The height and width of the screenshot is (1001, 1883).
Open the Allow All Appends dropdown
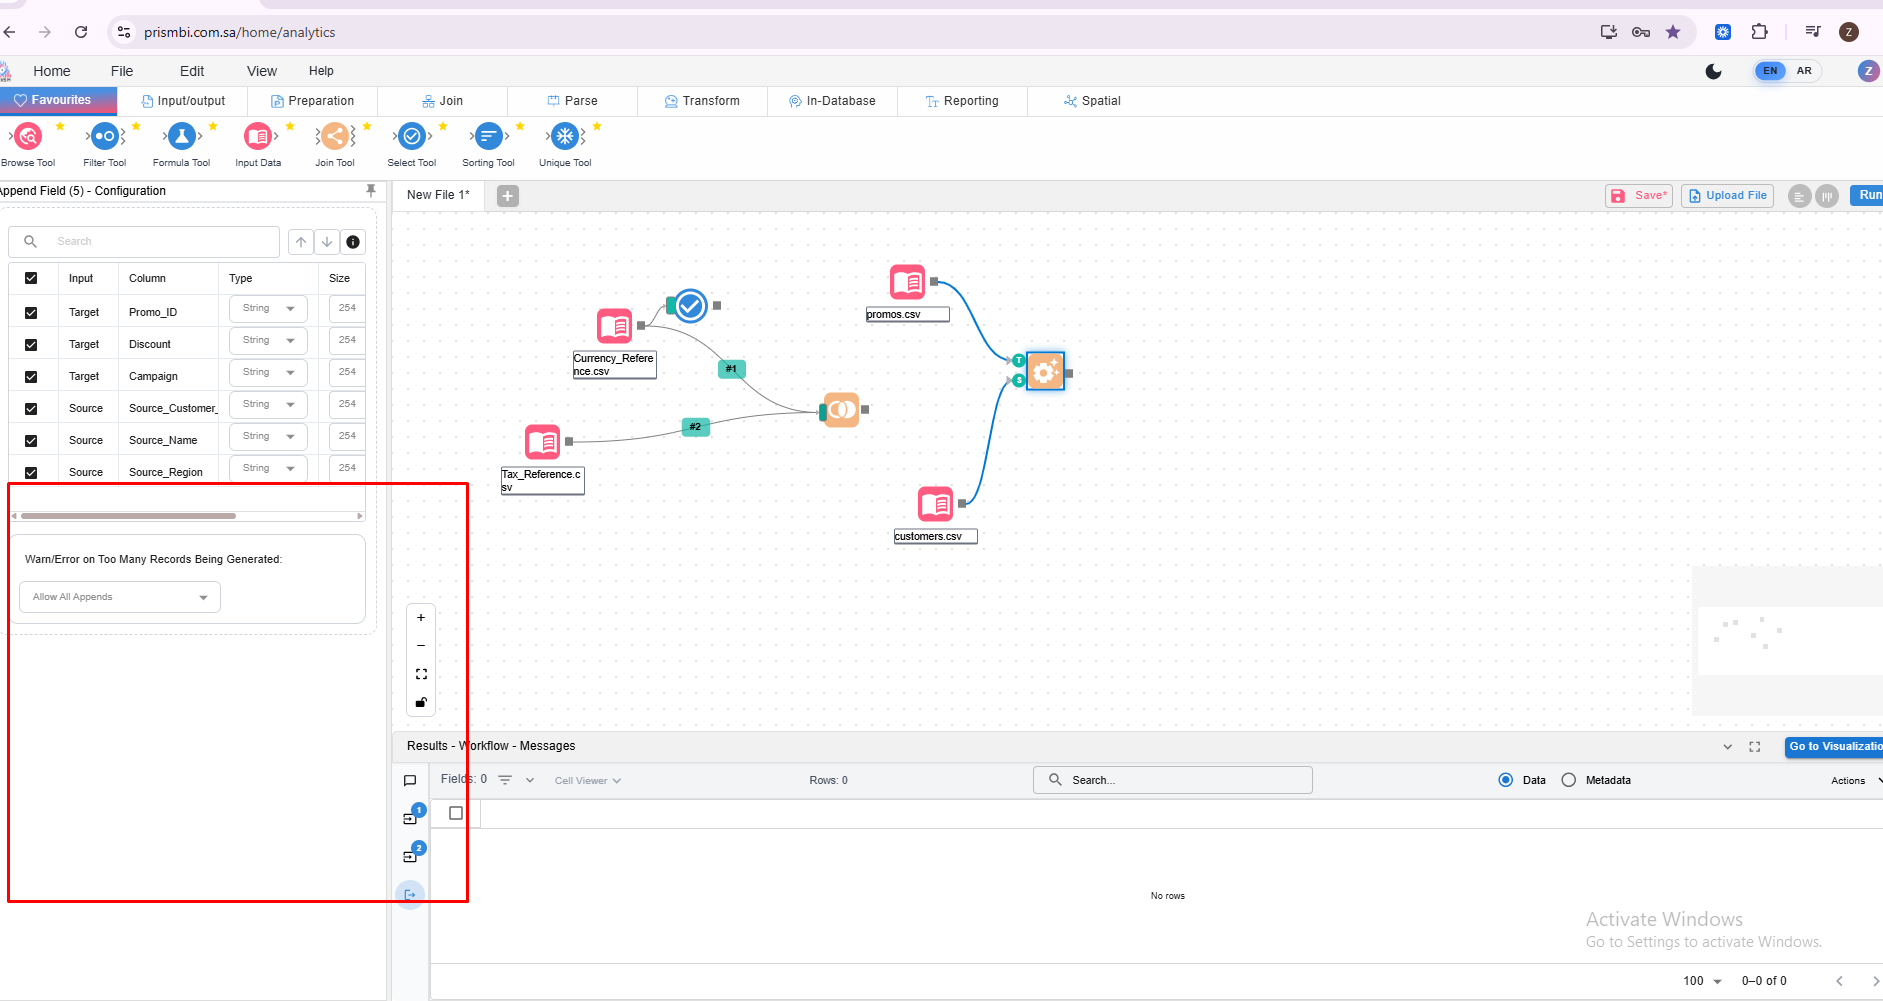click(120, 597)
